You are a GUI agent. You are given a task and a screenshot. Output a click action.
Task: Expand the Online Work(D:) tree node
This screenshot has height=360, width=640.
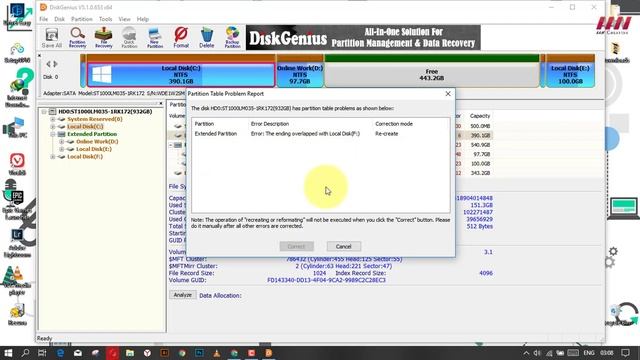(x=62, y=142)
